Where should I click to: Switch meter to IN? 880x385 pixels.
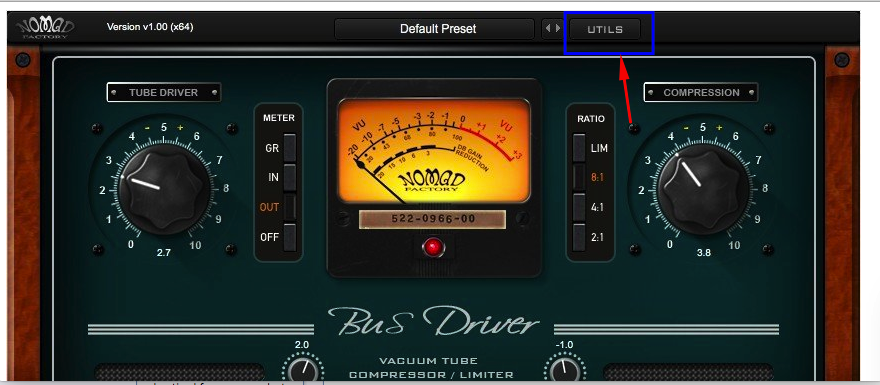click(x=290, y=177)
